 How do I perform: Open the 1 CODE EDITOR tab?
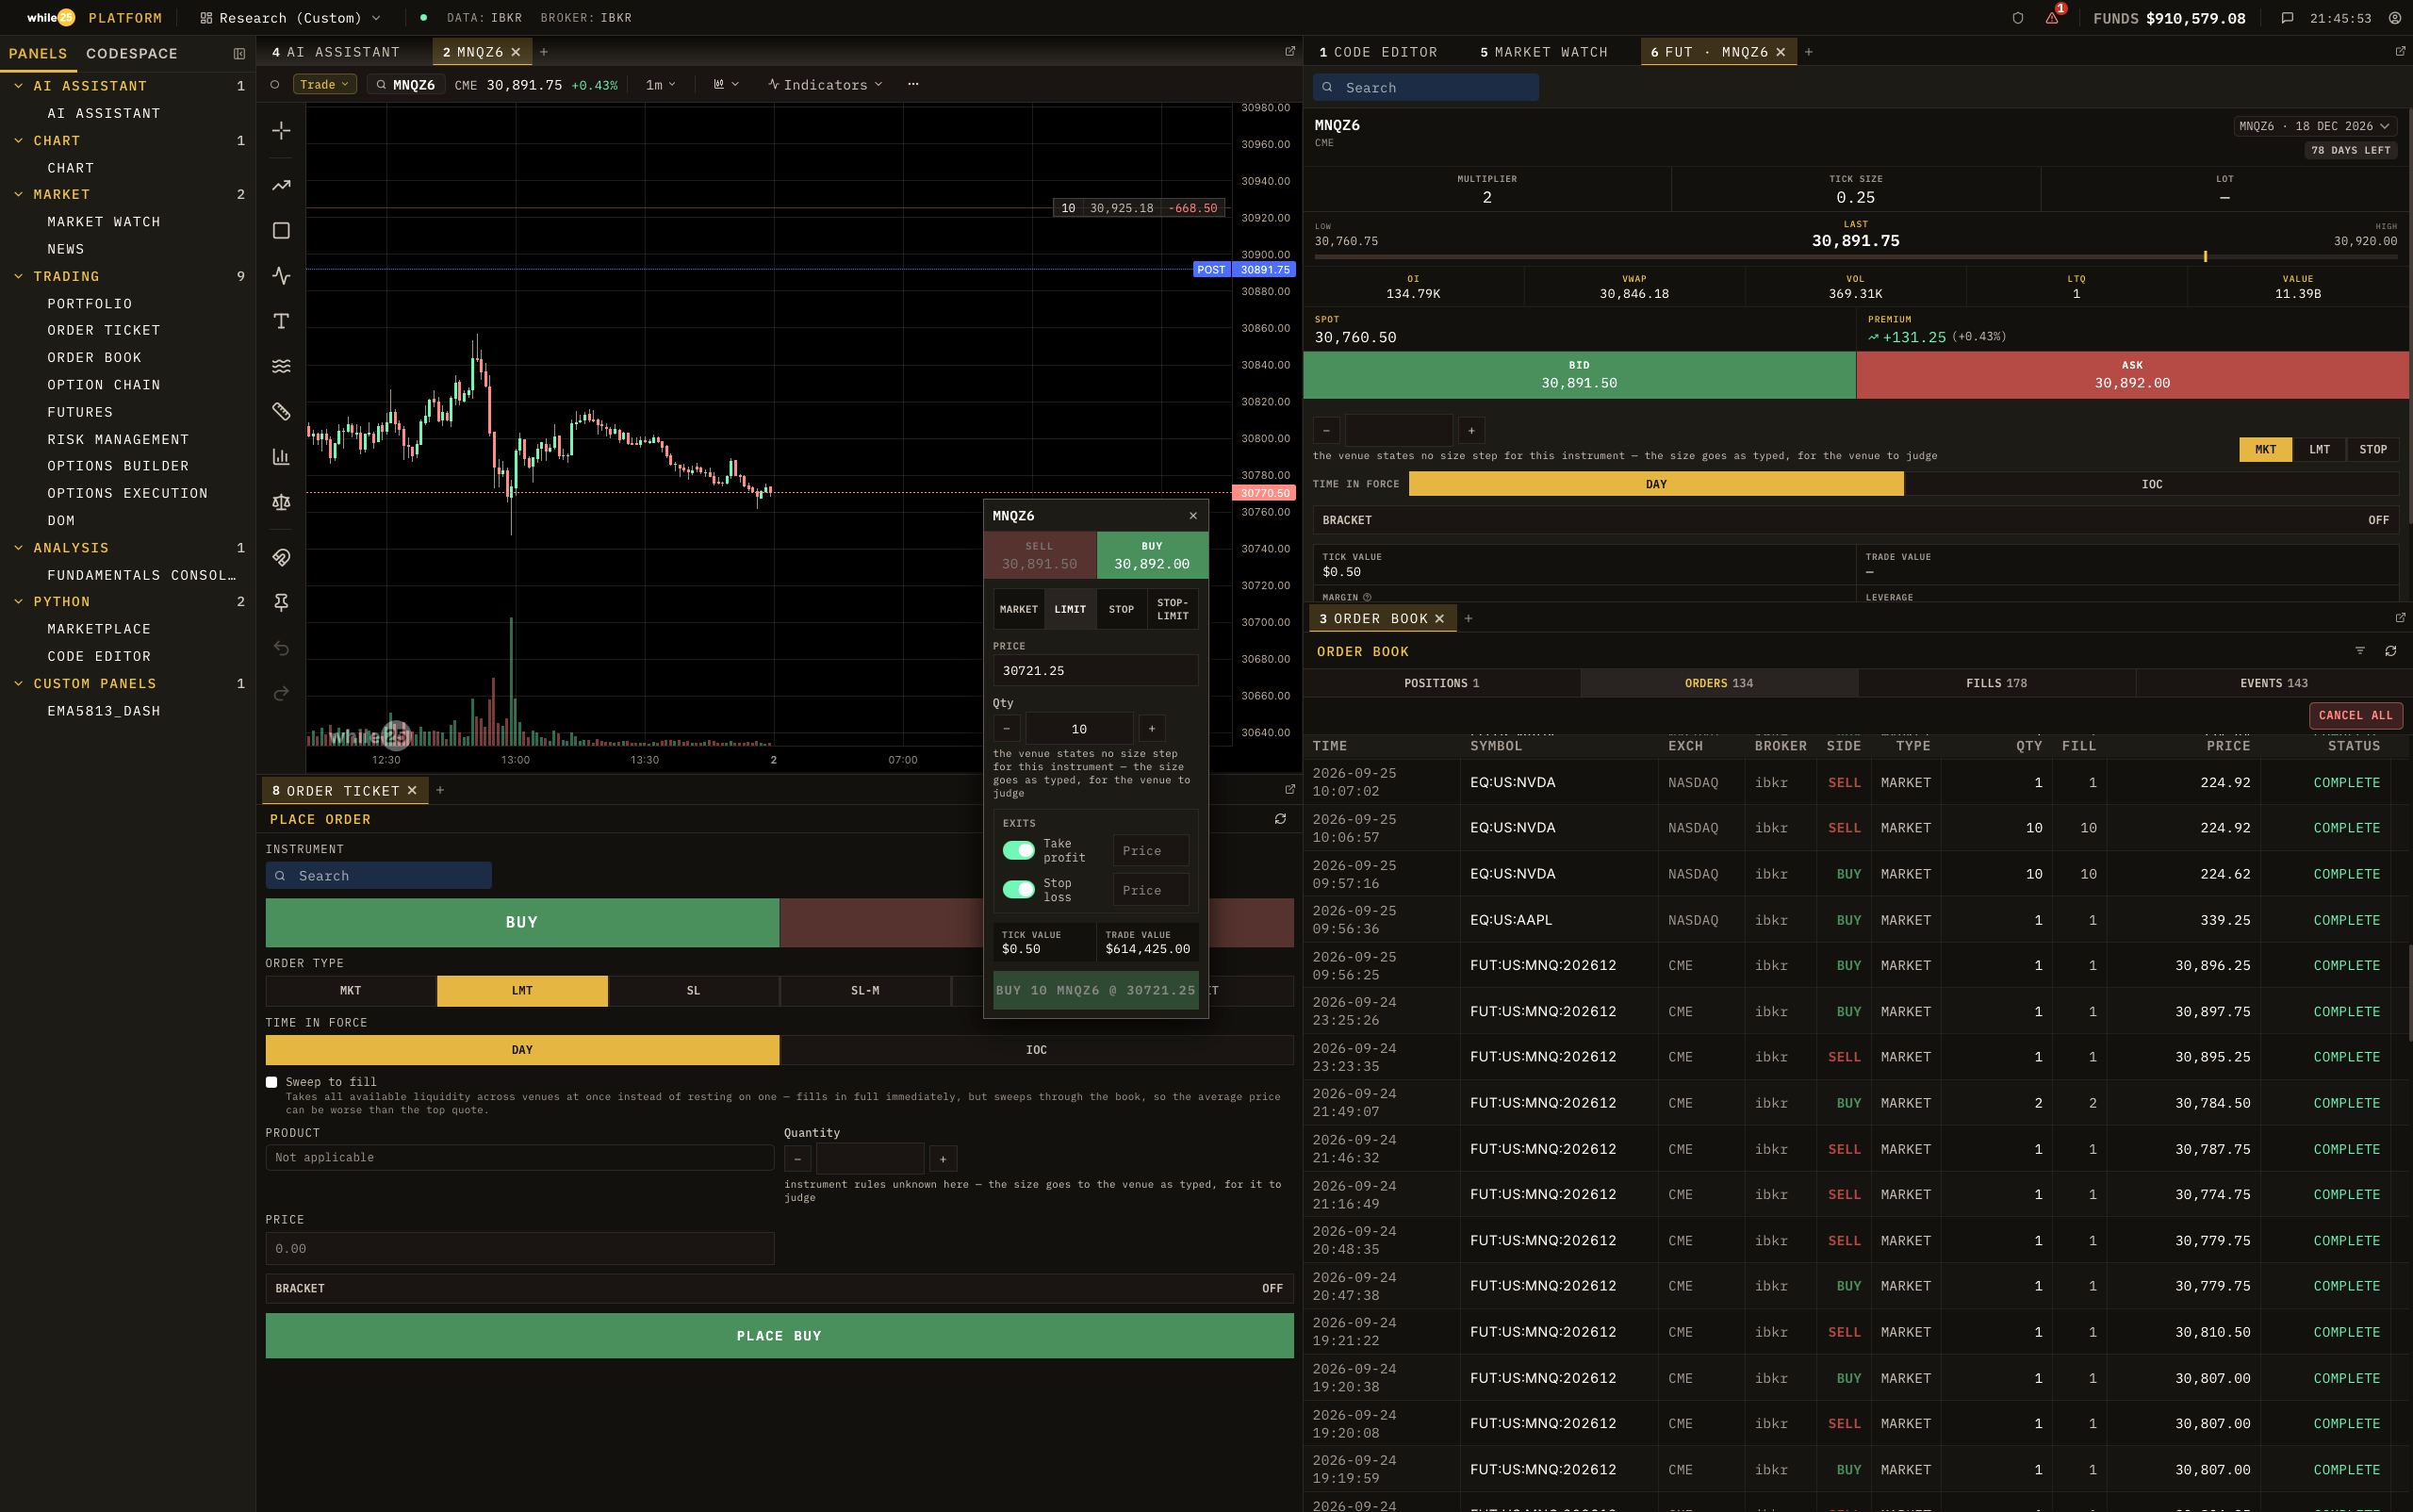[x=1378, y=52]
